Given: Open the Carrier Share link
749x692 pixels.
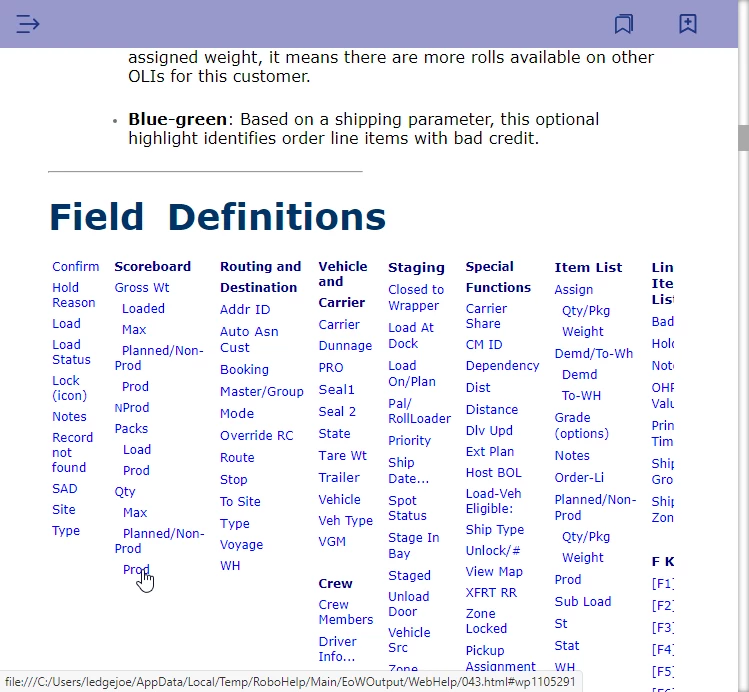Looking at the screenshot, I should point(486,316).
